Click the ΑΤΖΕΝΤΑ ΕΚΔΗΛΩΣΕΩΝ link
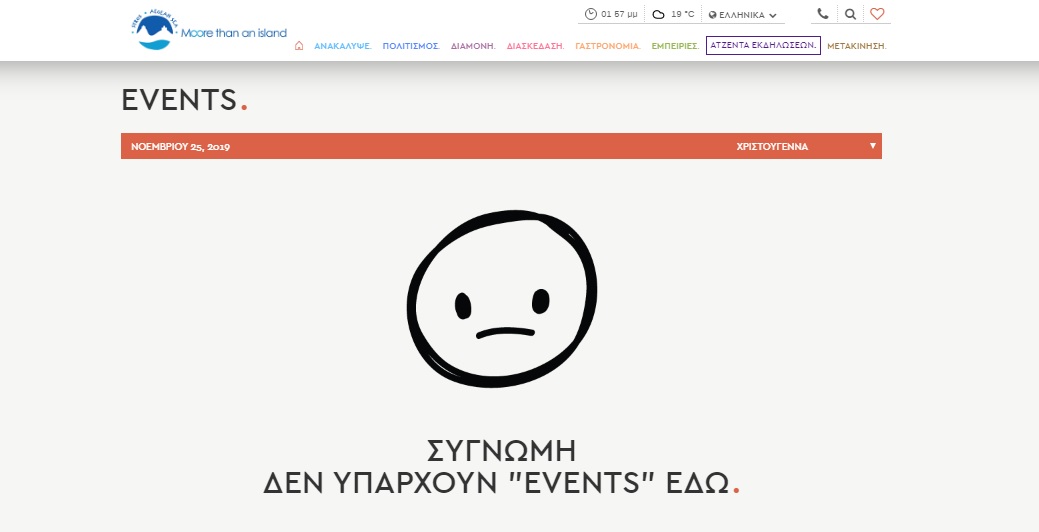Screen dimensions: 1039x532 [x=762, y=46]
